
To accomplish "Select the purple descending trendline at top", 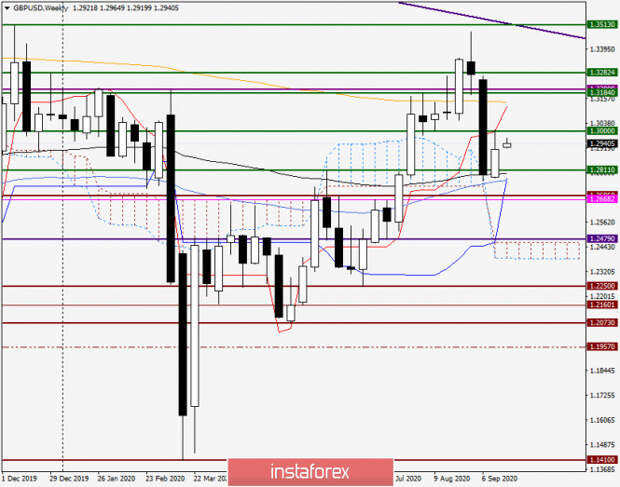I will point(492,21).
